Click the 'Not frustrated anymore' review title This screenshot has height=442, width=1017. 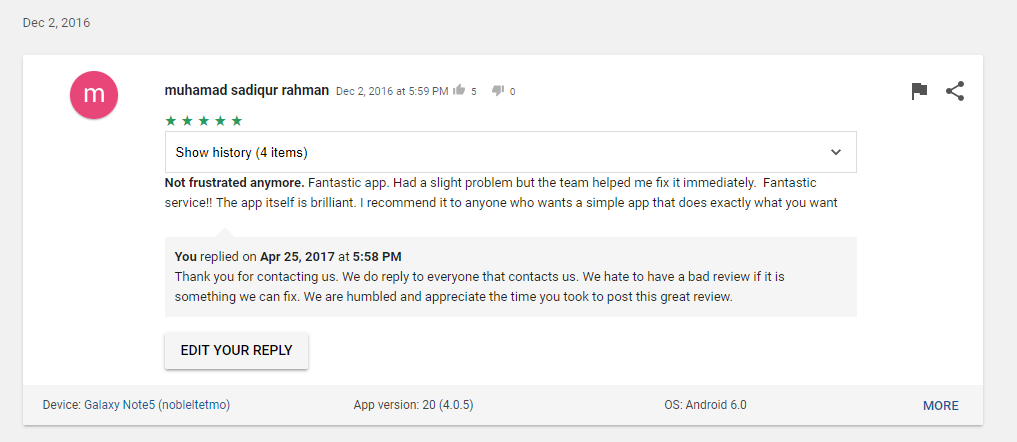pyautogui.click(x=235, y=182)
